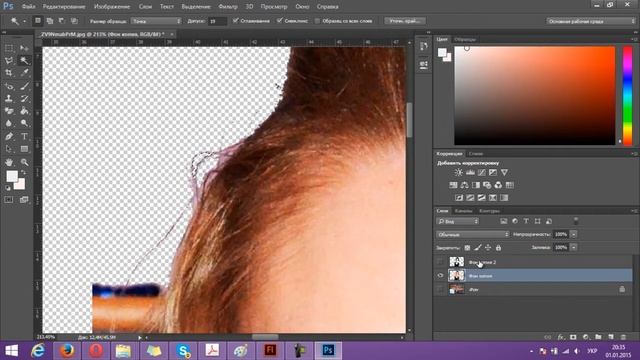Image resolution: width=640 pixels, height=360 pixels.
Task: Select the Path Selection tool
Action: [x=9, y=149]
